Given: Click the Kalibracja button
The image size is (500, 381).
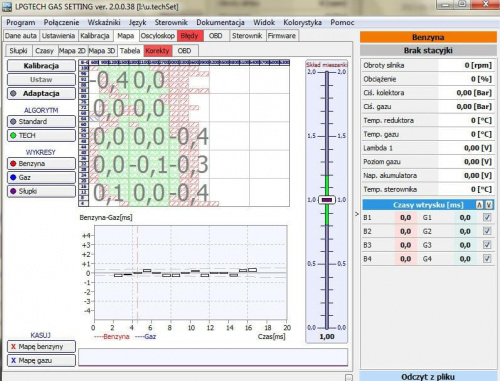Looking at the screenshot, I should pyautogui.click(x=41, y=66).
